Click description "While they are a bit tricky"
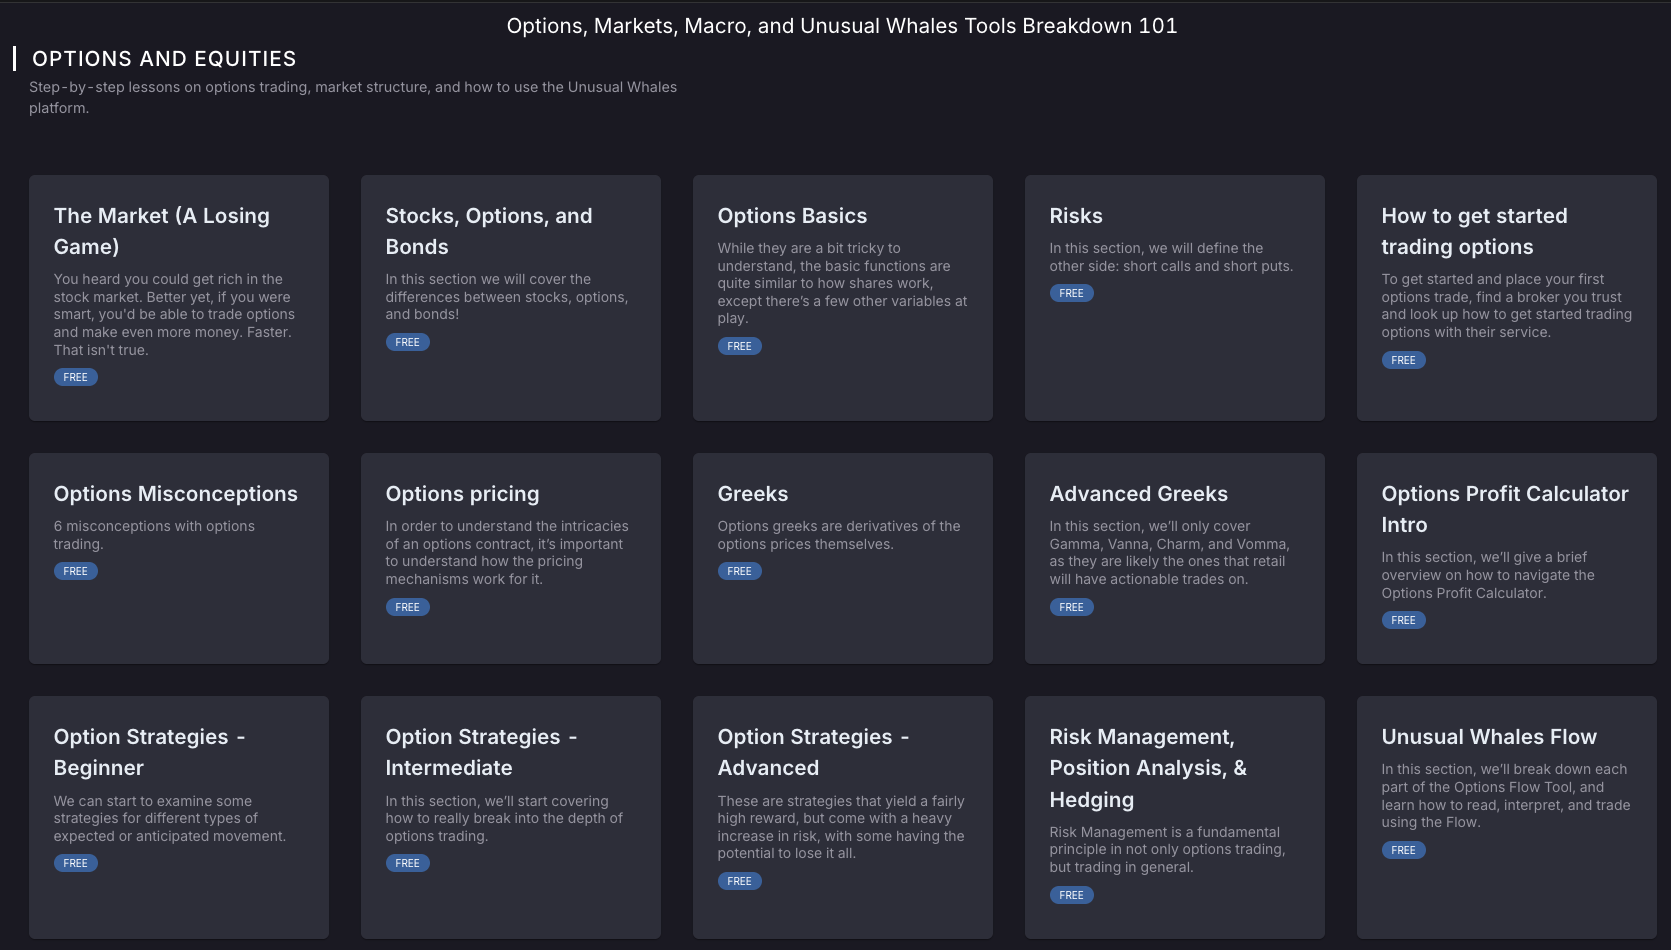The width and height of the screenshot is (1671, 950). tap(842, 283)
